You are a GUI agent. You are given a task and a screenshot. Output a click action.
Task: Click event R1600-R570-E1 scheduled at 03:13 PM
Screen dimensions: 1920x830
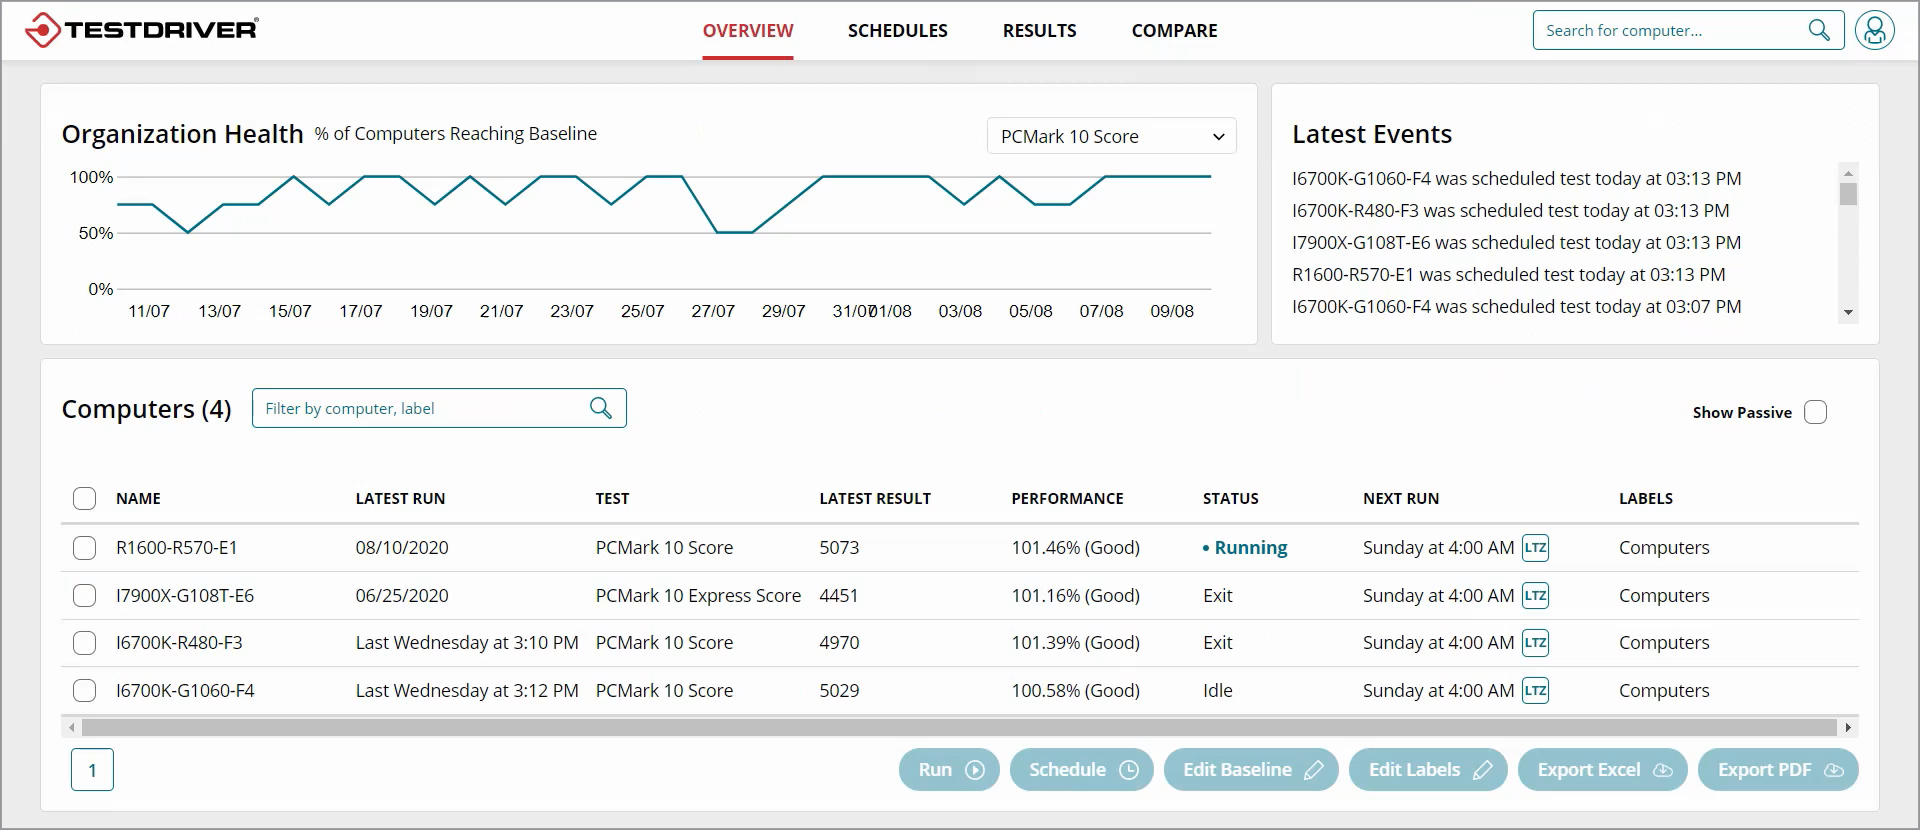click(1508, 274)
